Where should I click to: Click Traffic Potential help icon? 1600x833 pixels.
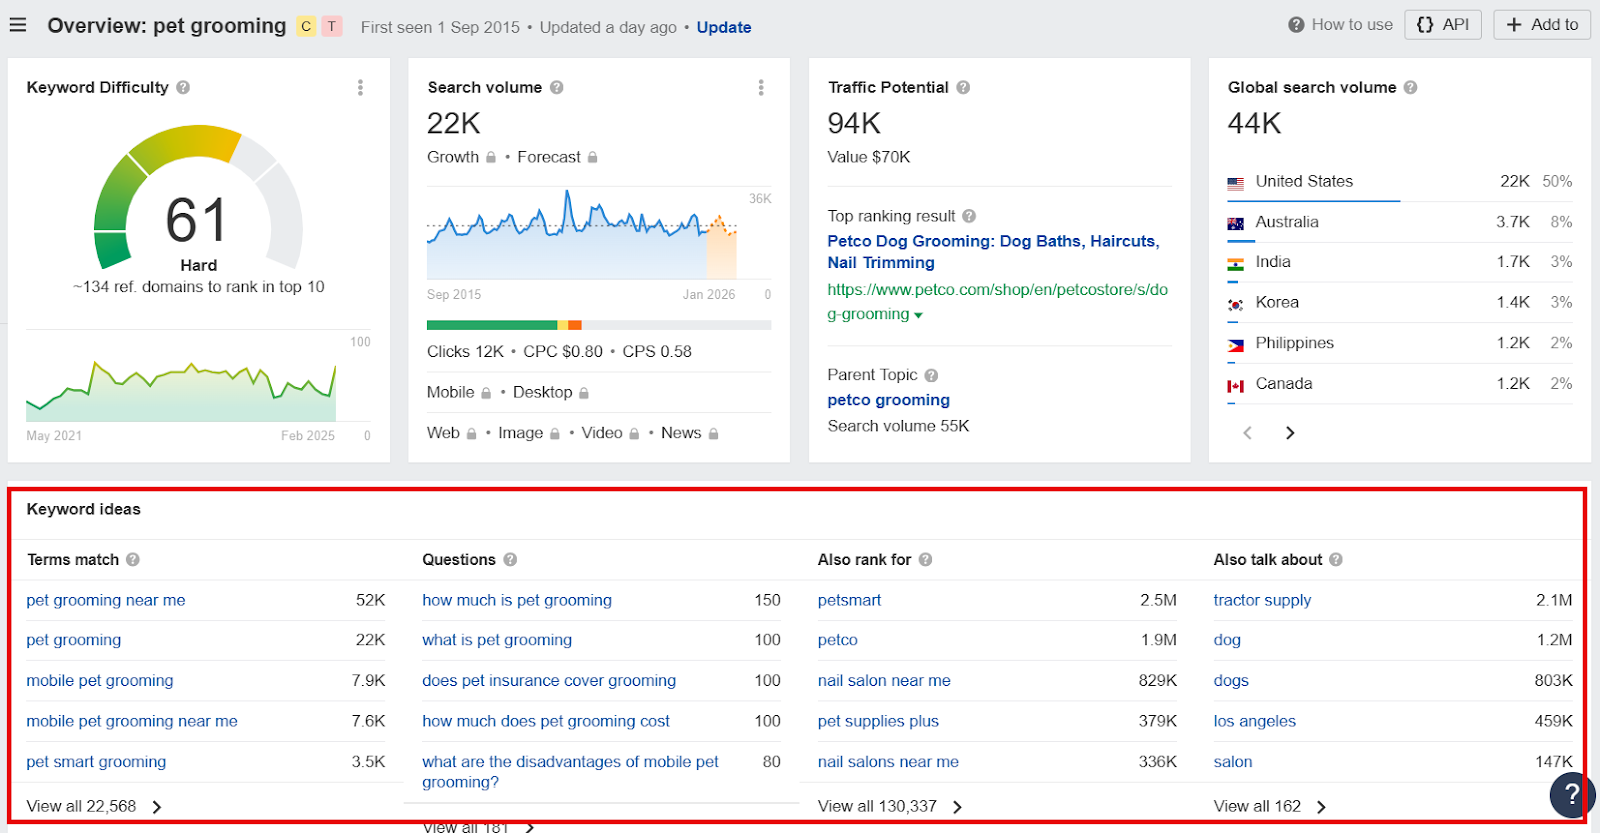963,87
